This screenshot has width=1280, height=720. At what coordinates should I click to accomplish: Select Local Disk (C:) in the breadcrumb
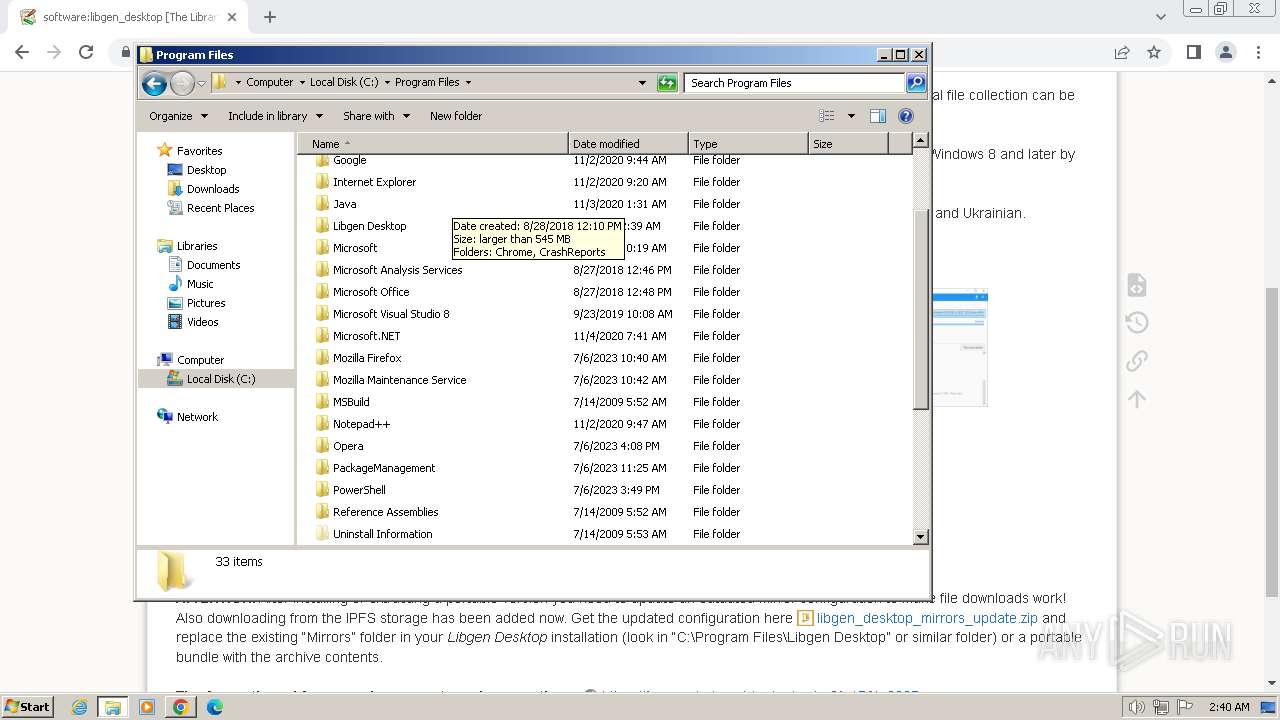tap(344, 83)
